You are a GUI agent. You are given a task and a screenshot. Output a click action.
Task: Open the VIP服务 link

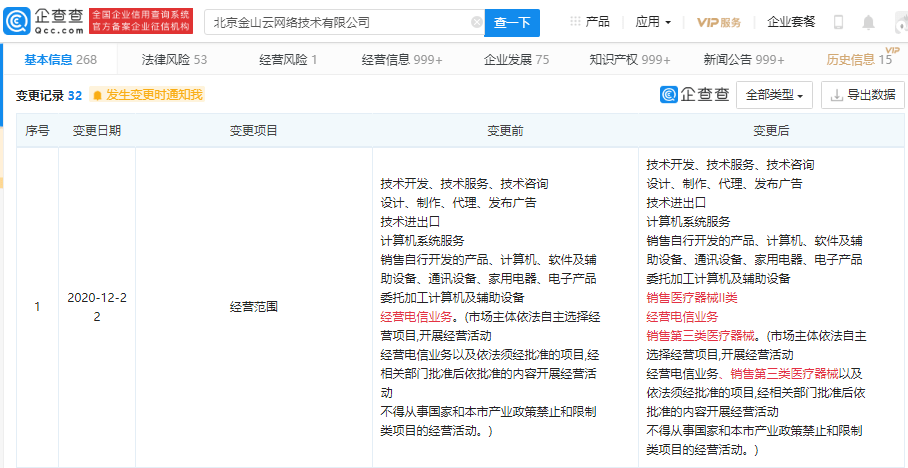pos(719,22)
